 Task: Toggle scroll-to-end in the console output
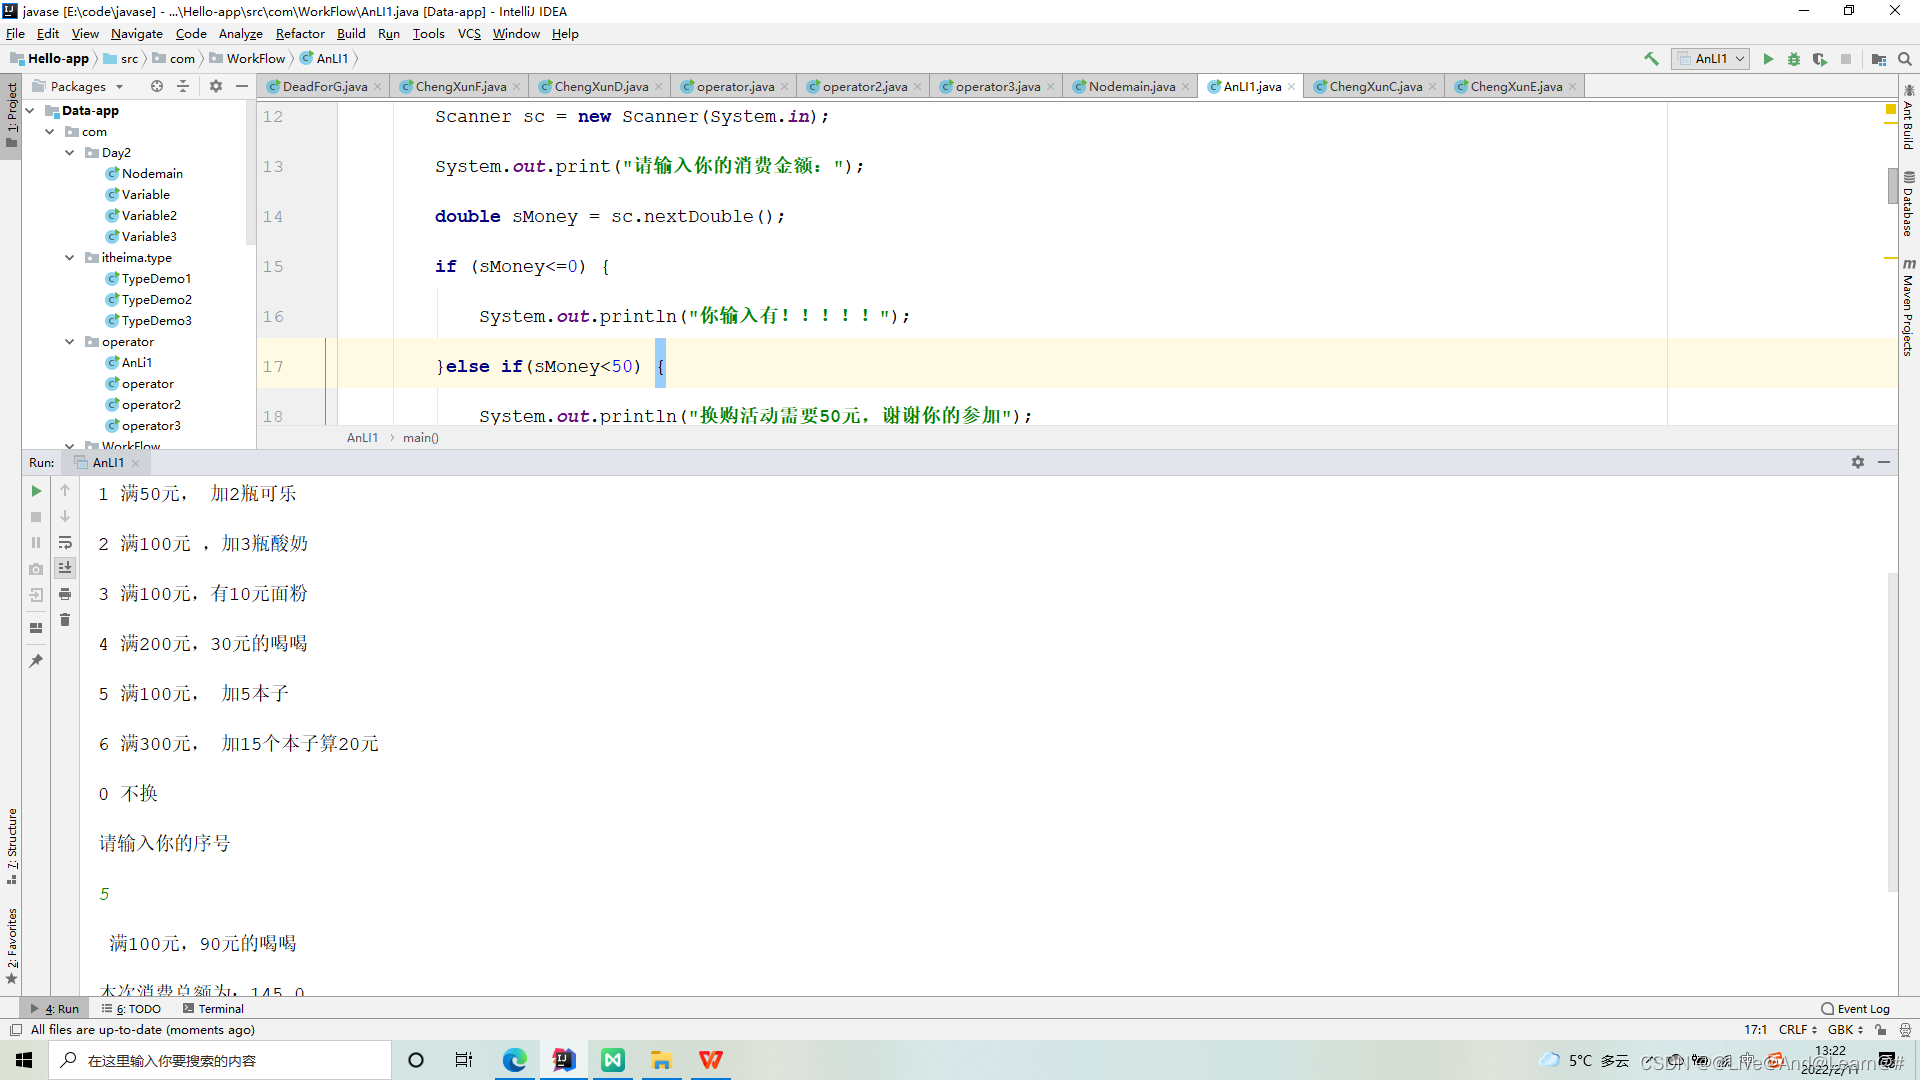[x=65, y=567]
